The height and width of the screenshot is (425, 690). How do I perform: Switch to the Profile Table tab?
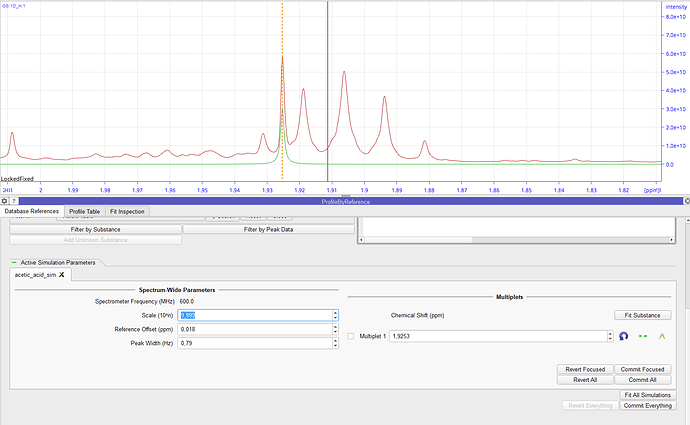[83, 212]
